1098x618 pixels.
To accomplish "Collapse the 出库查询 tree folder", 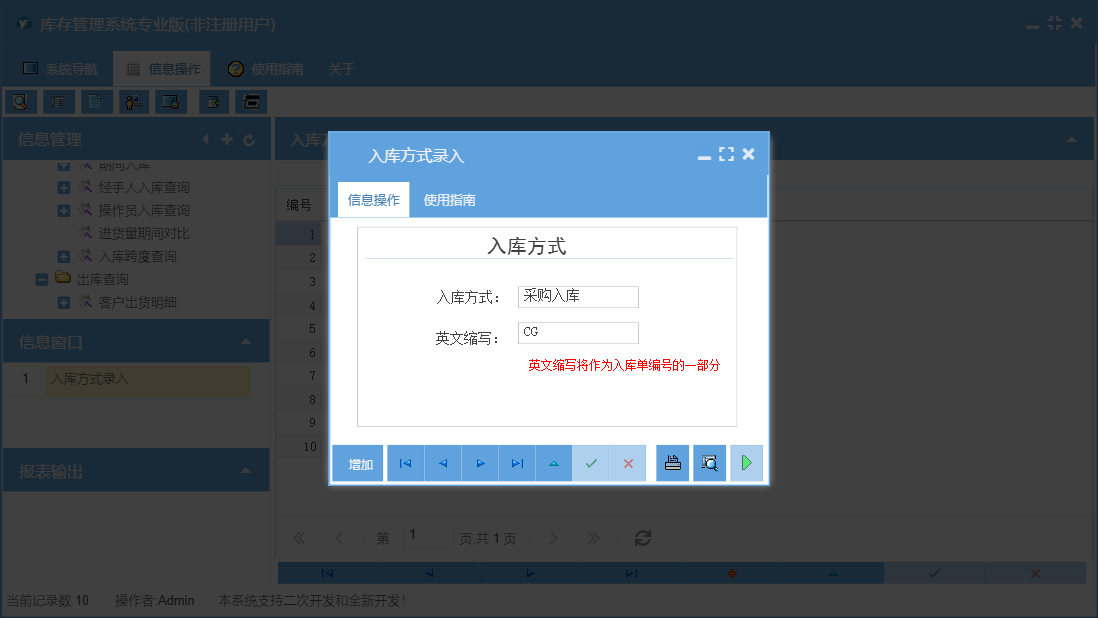I will click(41, 277).
